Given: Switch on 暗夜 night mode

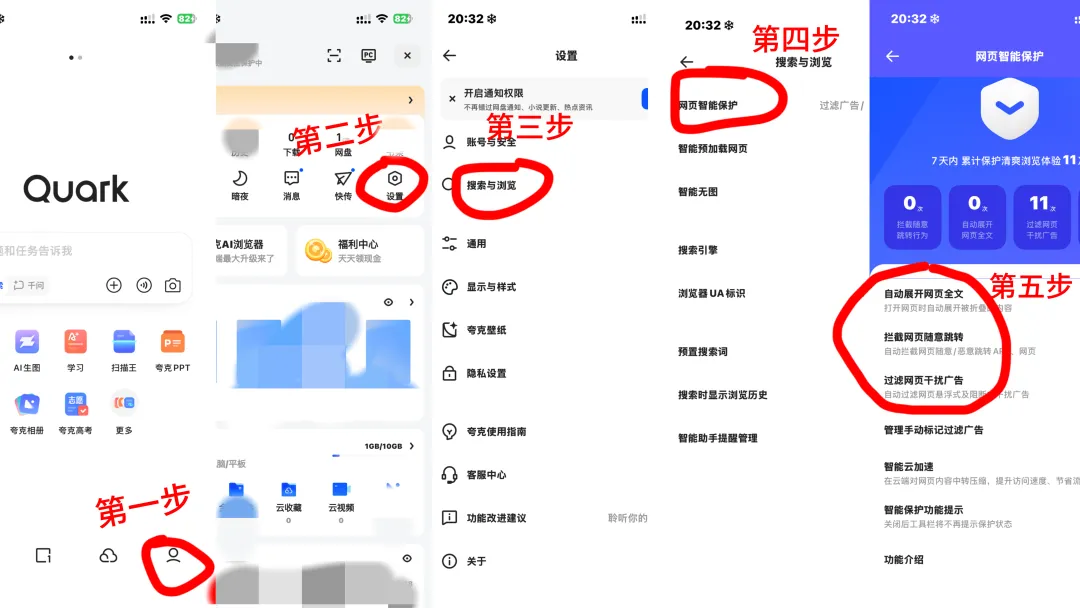Looking at the screenshot, I should (x=240, y=185).
